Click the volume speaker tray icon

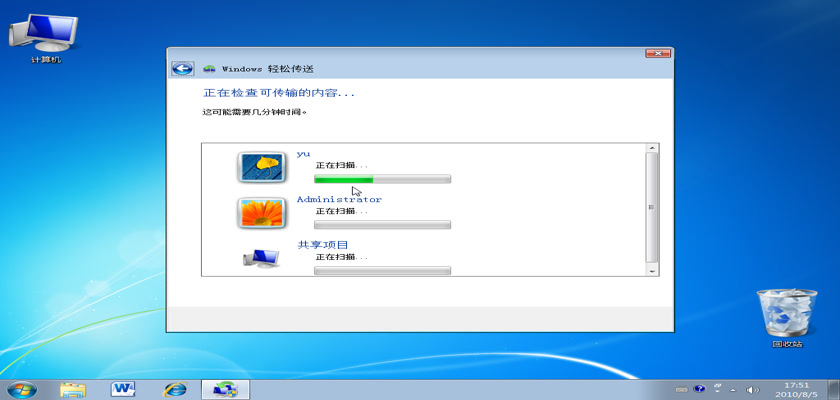point(752,389)
